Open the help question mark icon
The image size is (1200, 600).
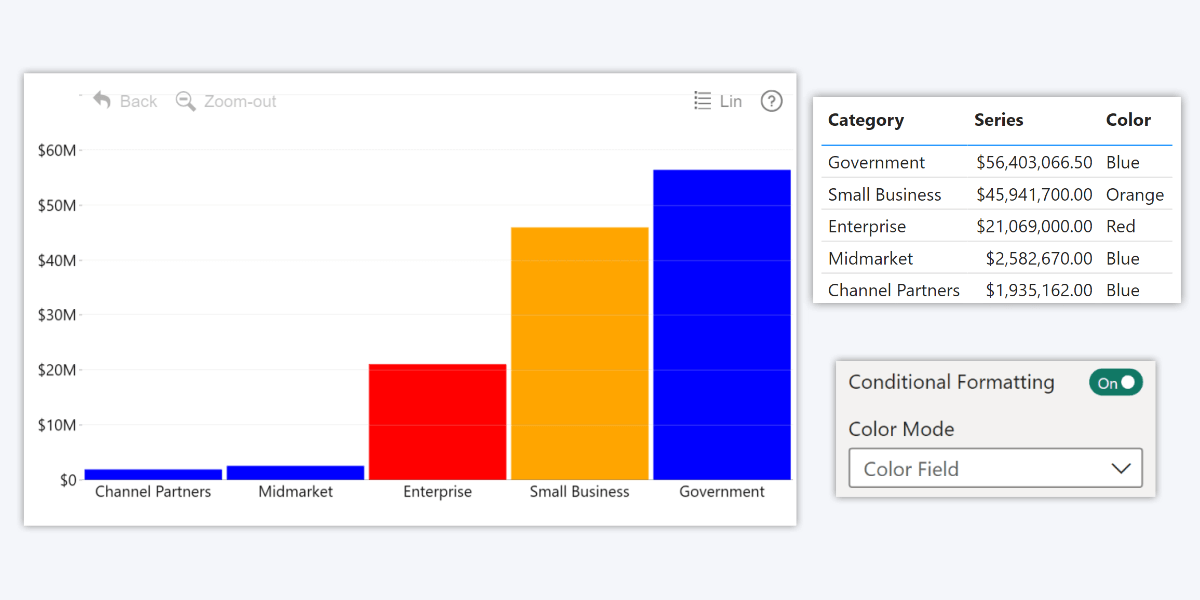tap(771, 101)
